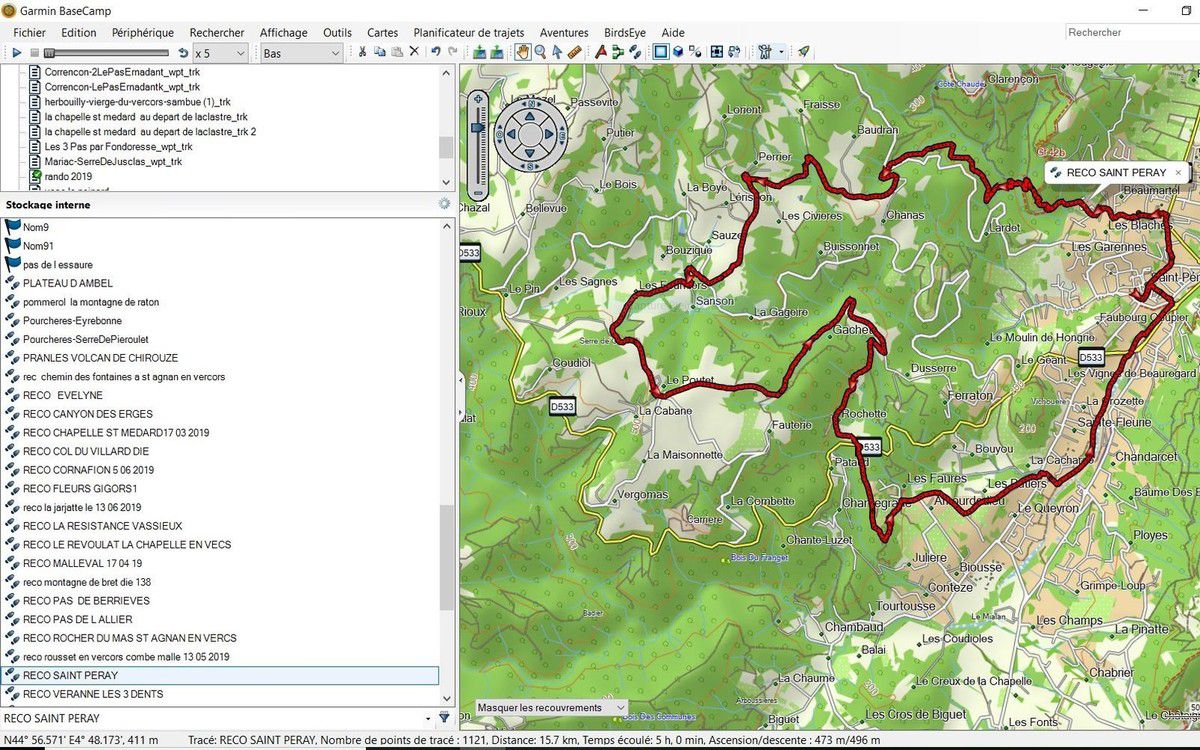Click the Cut scissors icon
Screen dimensions: 1200x750
(362, 52)
